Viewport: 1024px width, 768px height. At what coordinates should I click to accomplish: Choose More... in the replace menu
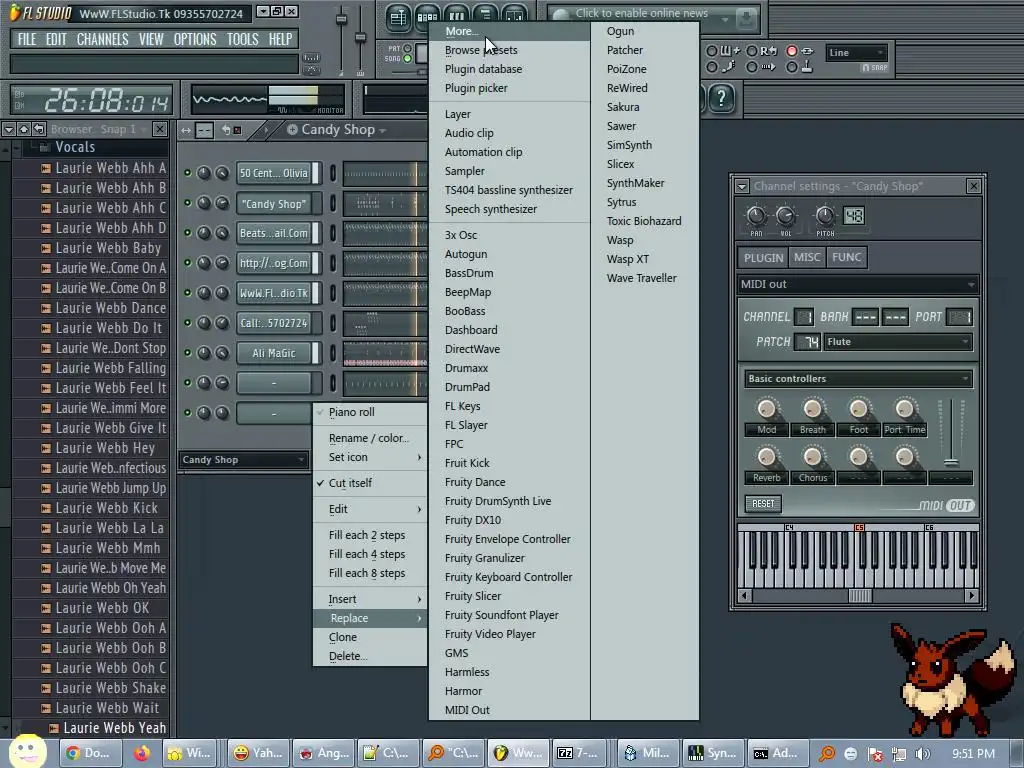[509, 31]
